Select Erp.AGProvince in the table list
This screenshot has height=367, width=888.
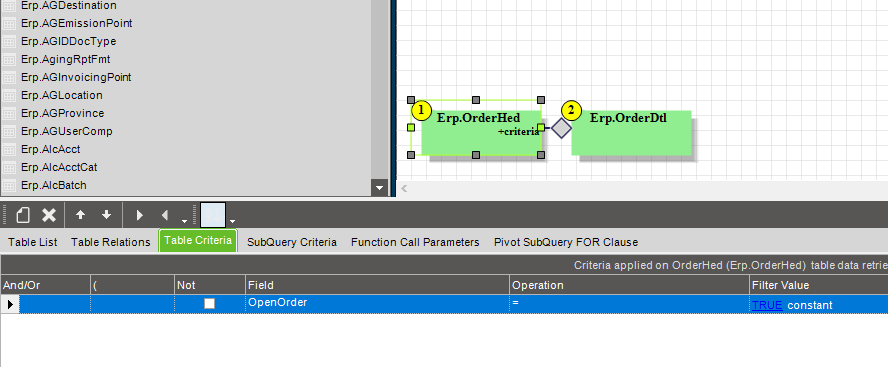click(62, 113)
